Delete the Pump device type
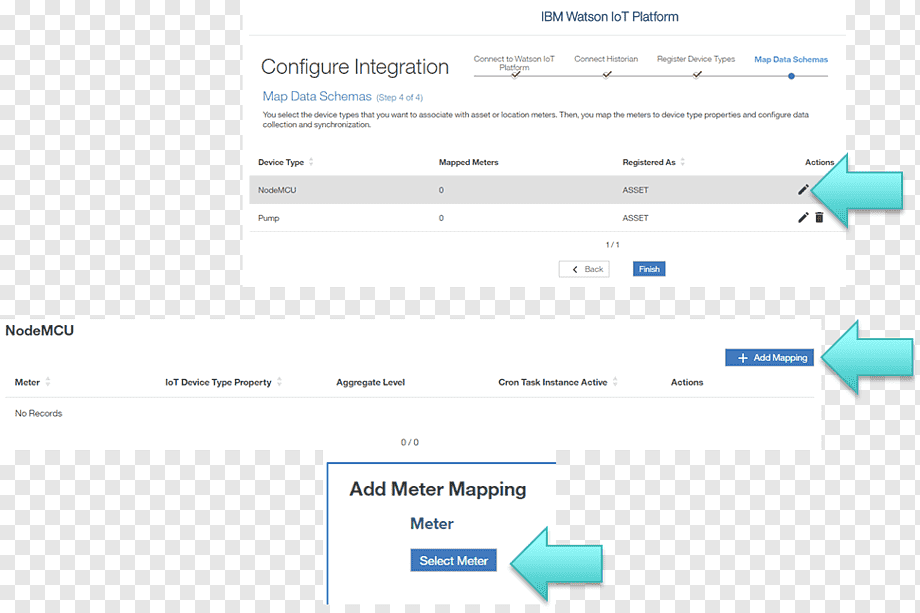The image size is (920, 613). (x=819, y=218)
